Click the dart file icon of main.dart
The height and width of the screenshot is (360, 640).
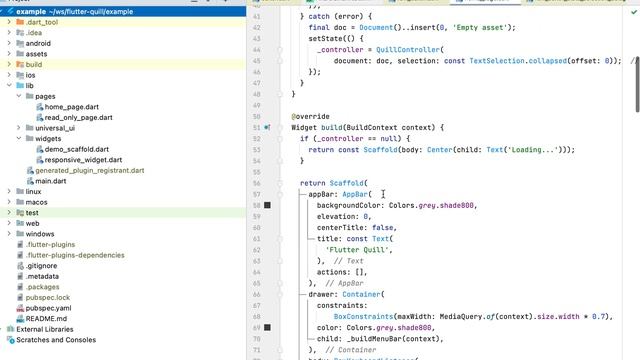point(30,181)
